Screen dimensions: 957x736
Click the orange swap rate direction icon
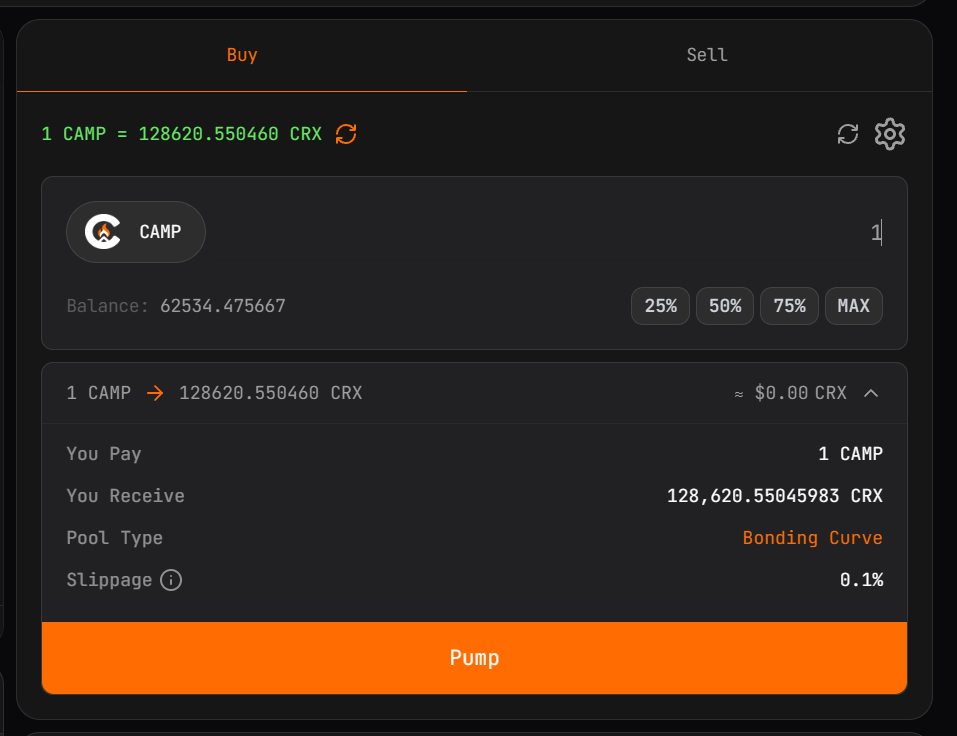coord(346,134)
